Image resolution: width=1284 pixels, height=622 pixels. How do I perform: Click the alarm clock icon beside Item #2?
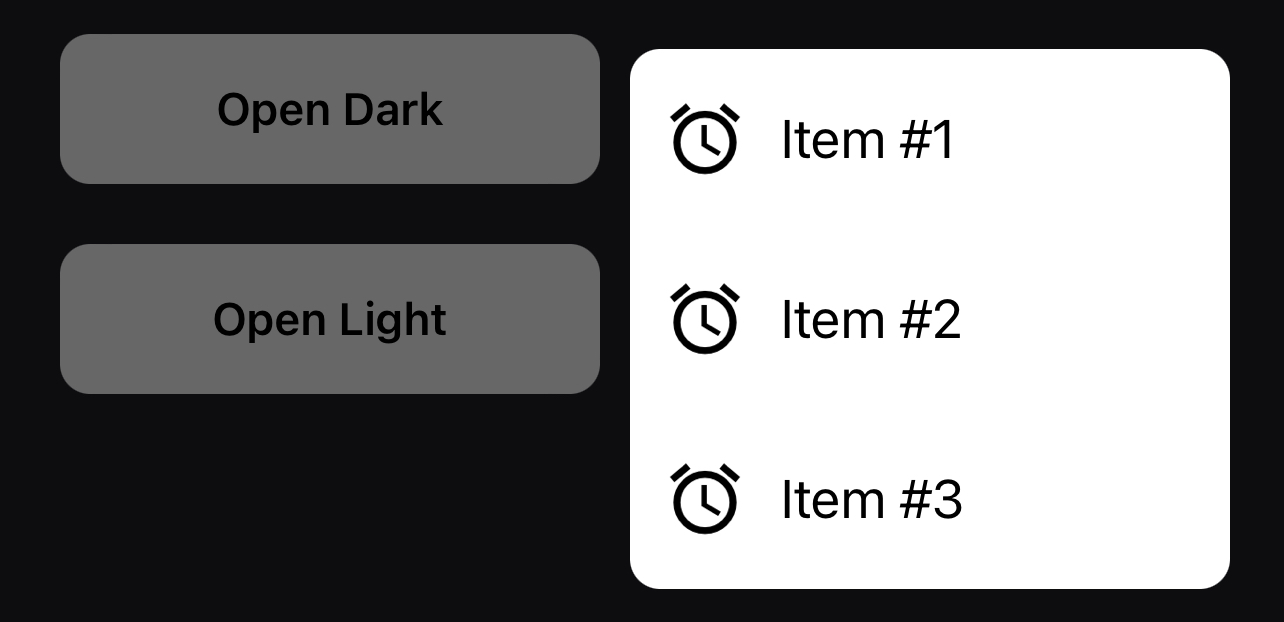[704, 319]
